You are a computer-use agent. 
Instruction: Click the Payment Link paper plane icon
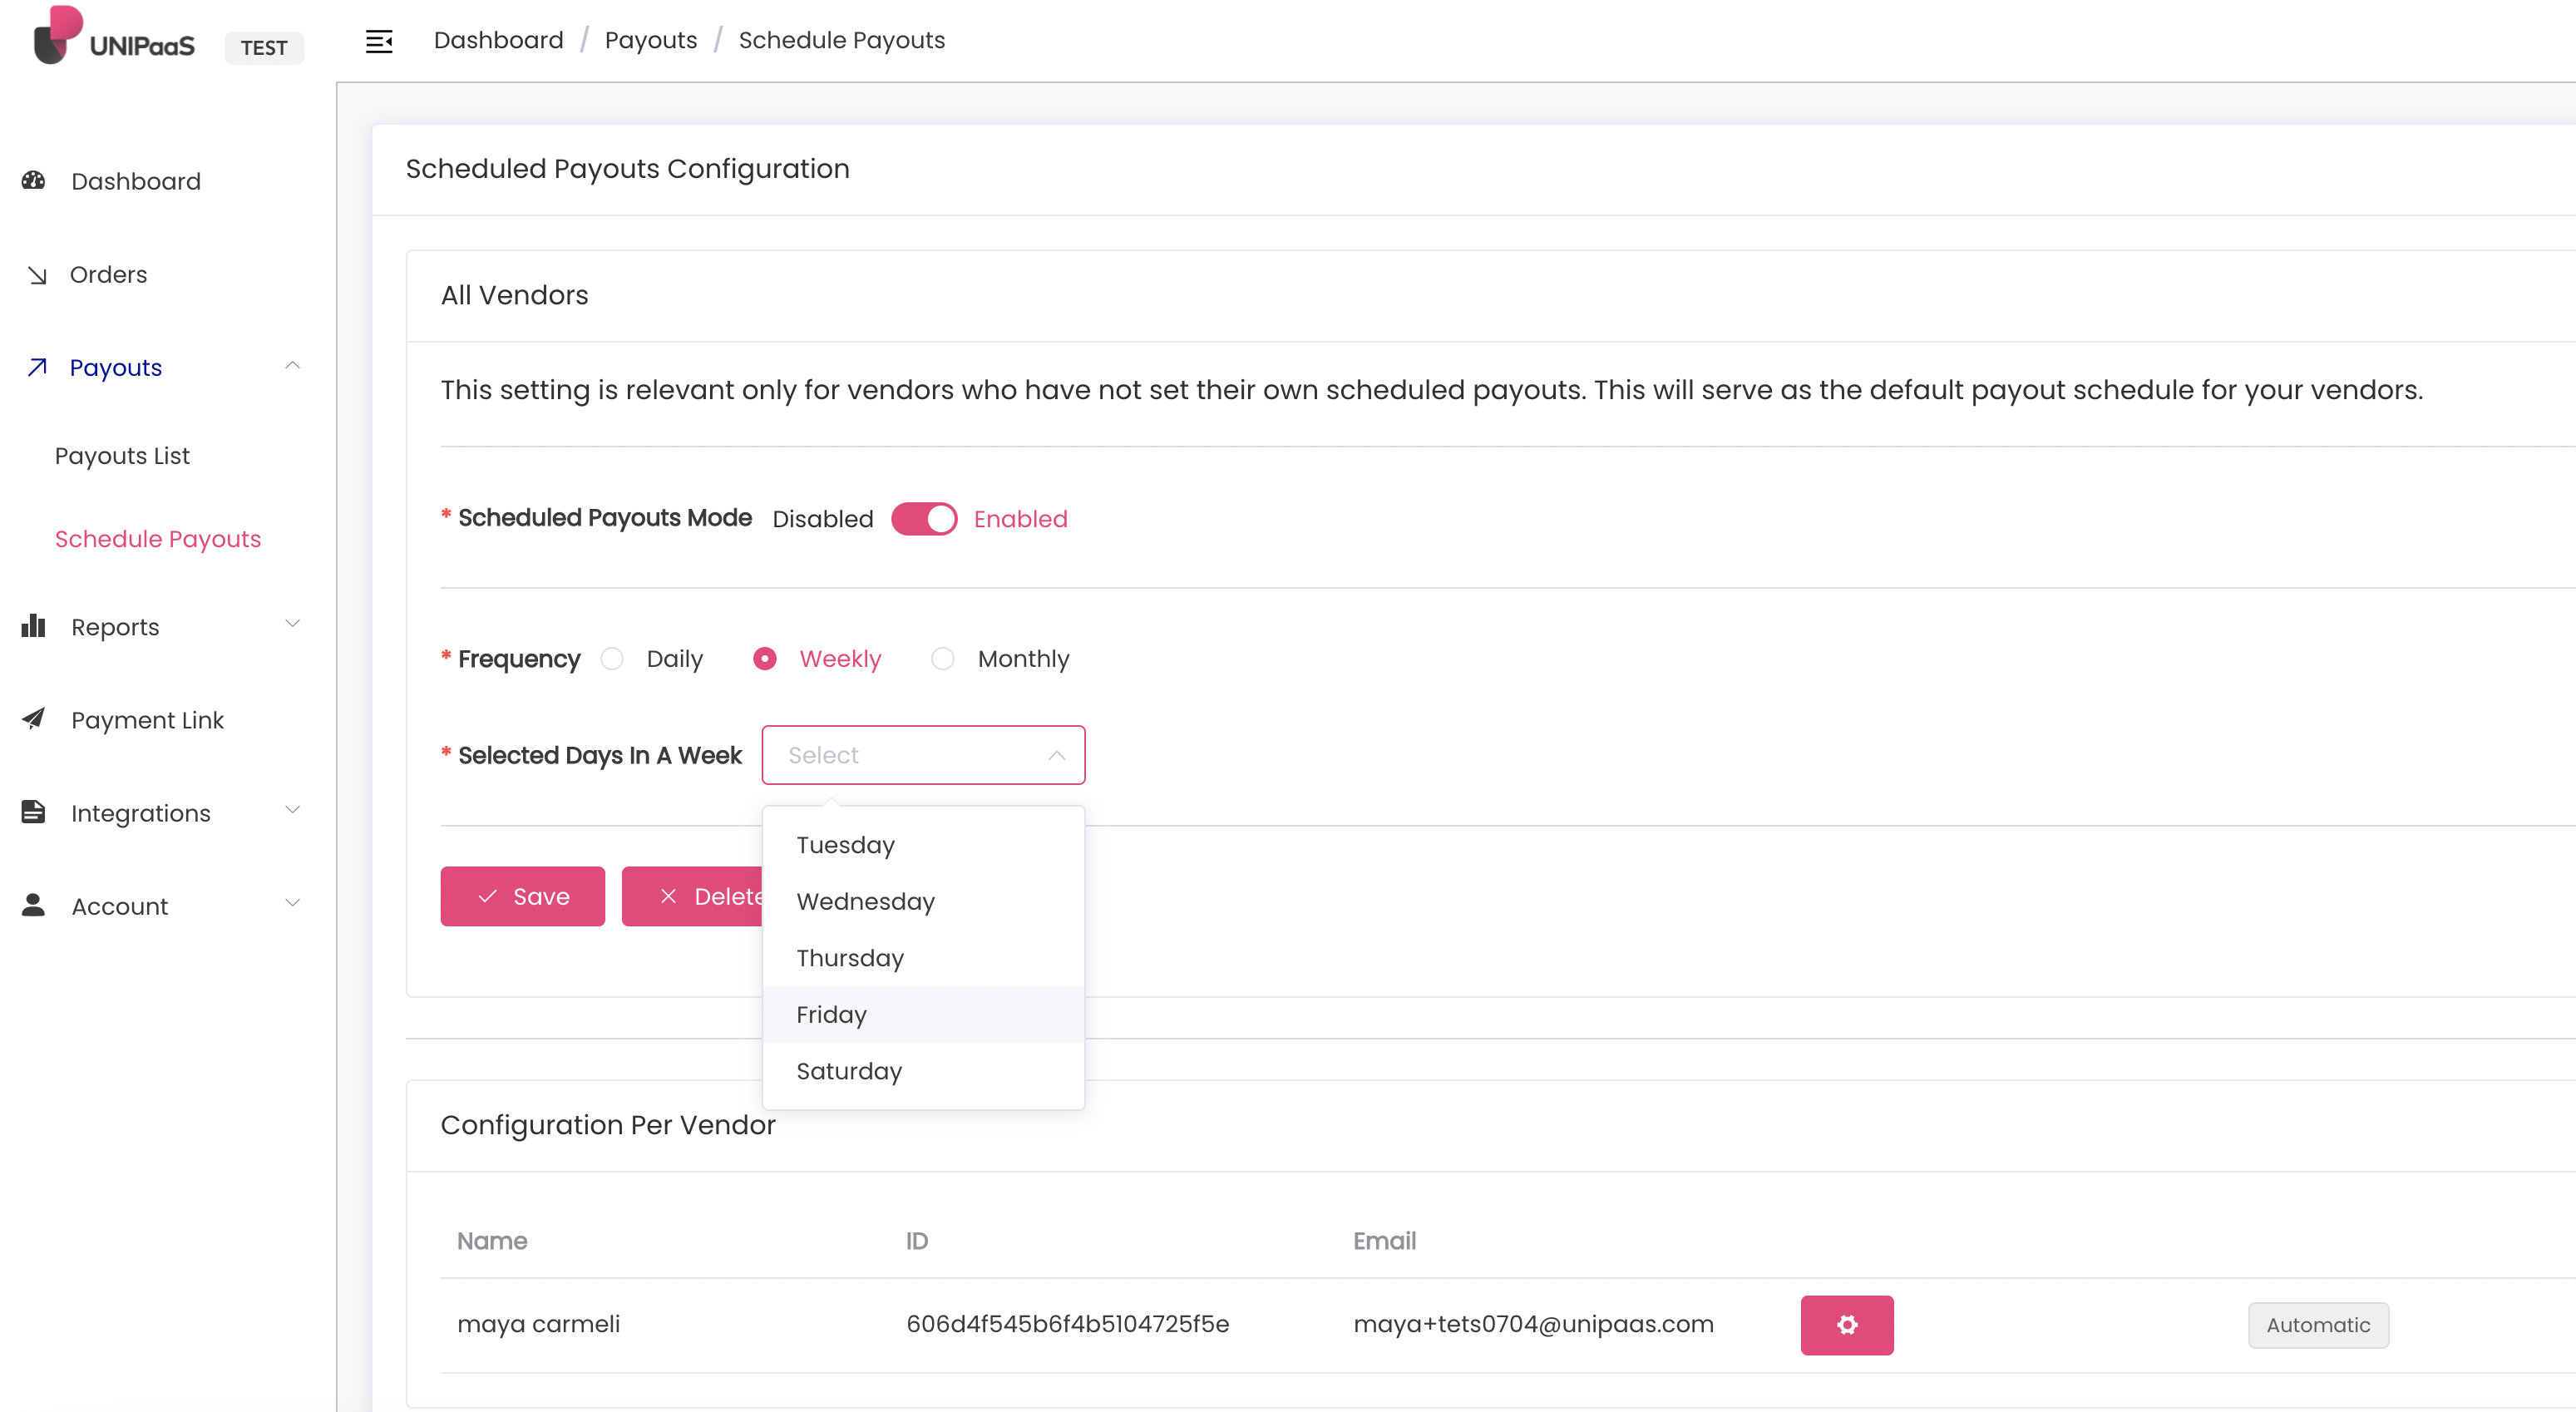point(34,719)
